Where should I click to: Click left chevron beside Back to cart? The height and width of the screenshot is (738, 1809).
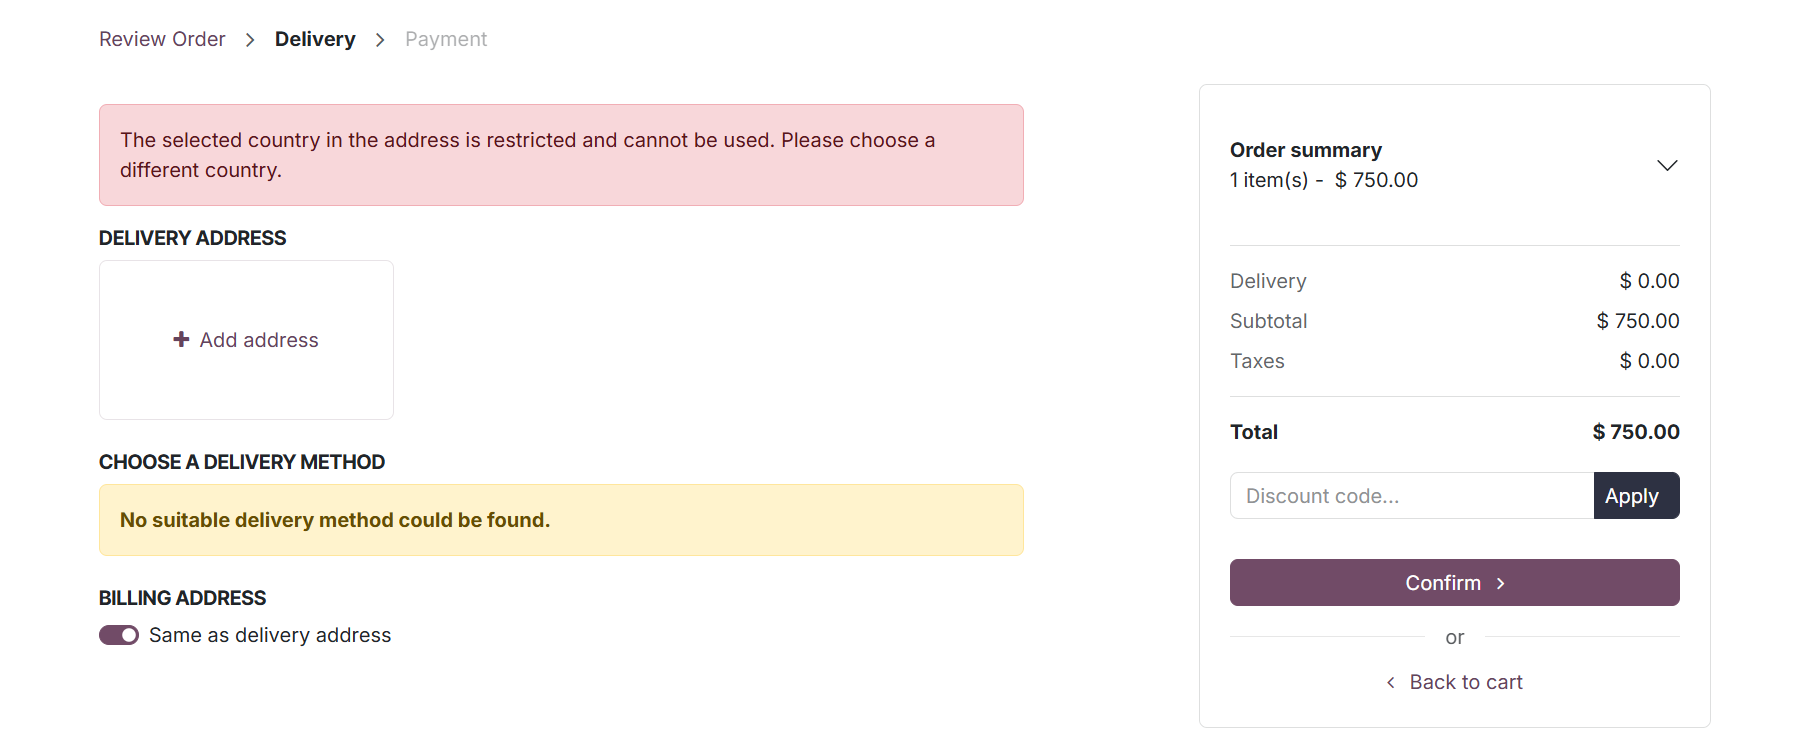(1391, 682)
